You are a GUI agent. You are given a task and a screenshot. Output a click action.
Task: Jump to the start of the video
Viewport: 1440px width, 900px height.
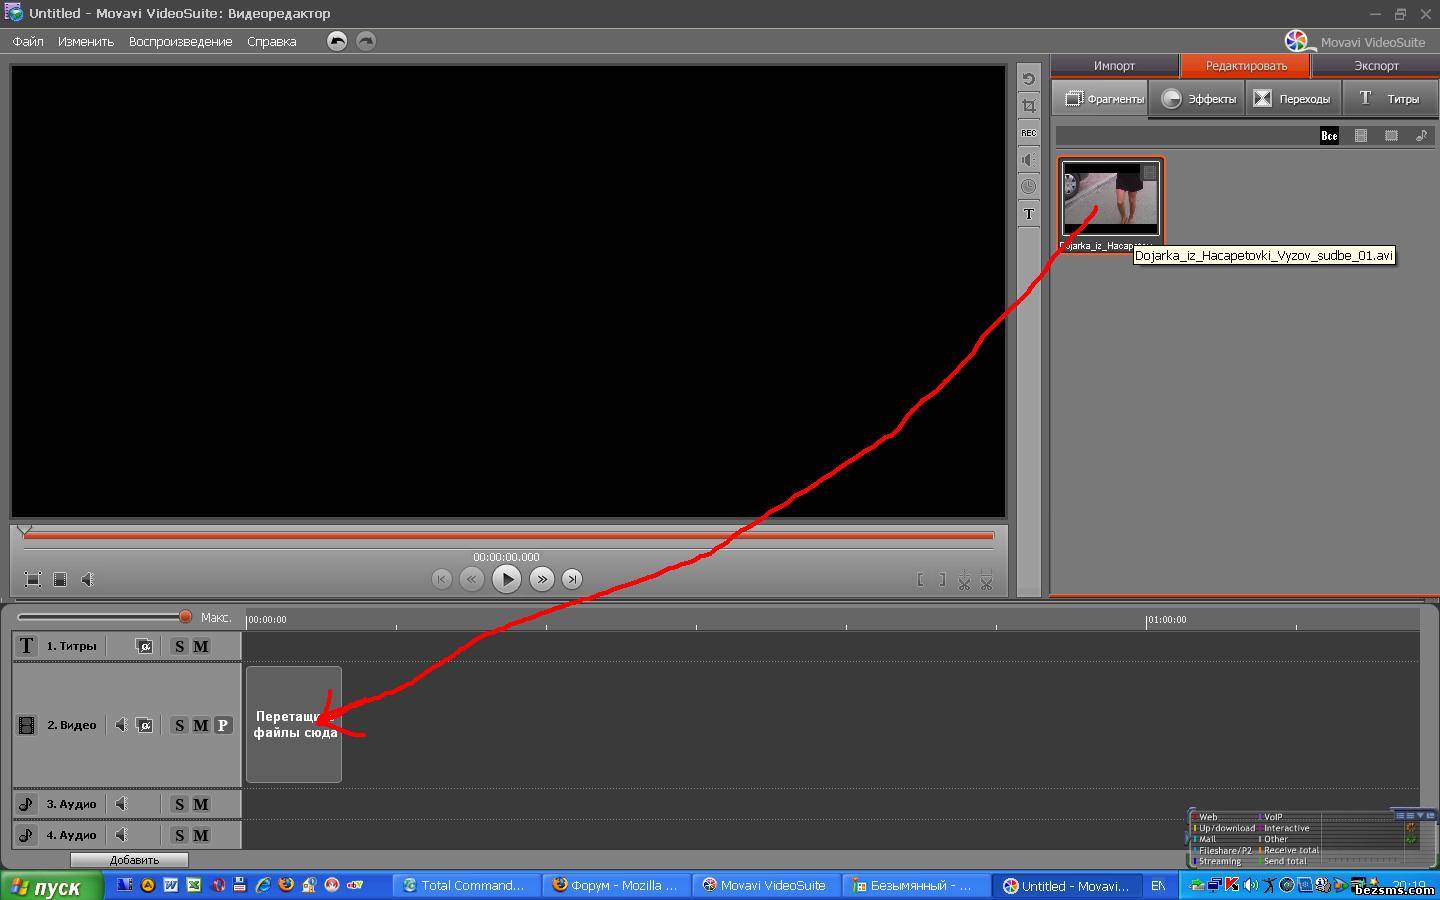[x=441, y=579]
